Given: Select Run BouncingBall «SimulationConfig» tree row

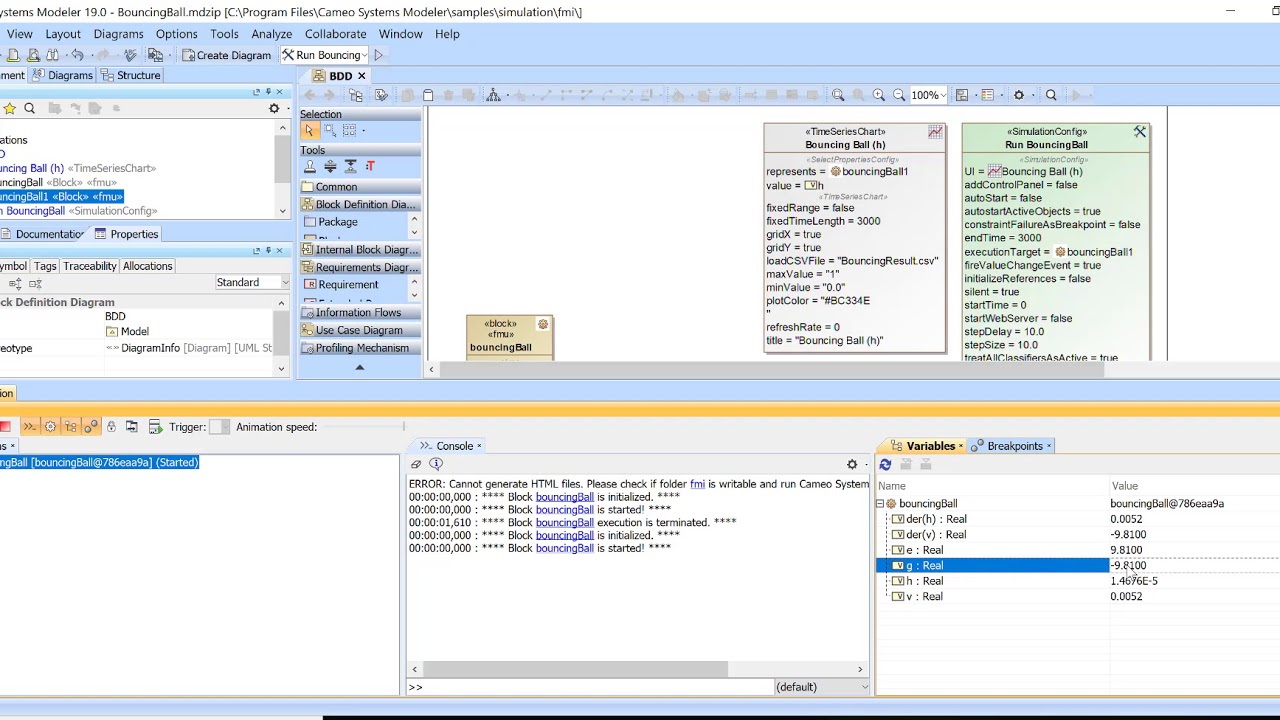Looking at the screenshot, I should click(x=79, y=211).
